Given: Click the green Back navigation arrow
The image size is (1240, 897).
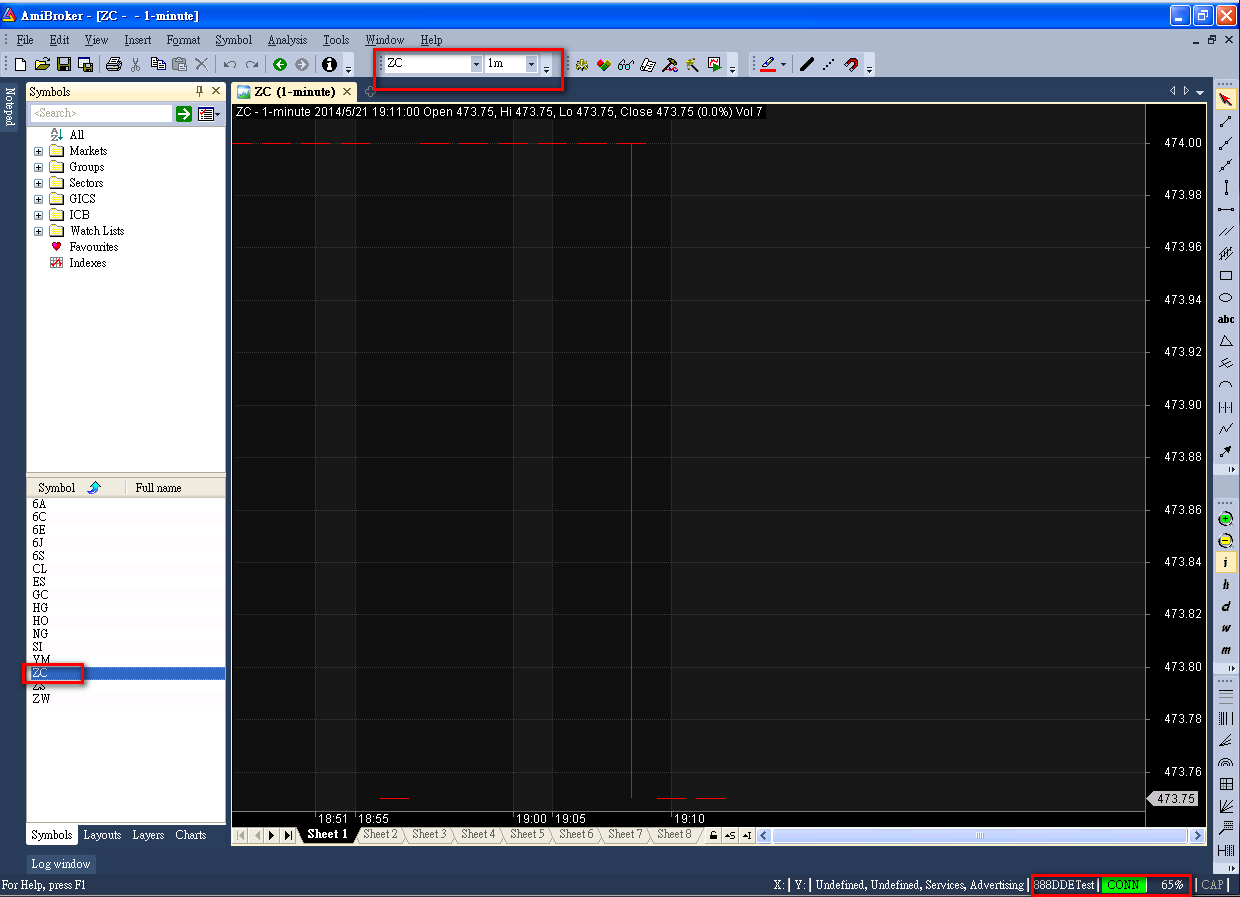Looking at the screenshot, I should [280, 64].
